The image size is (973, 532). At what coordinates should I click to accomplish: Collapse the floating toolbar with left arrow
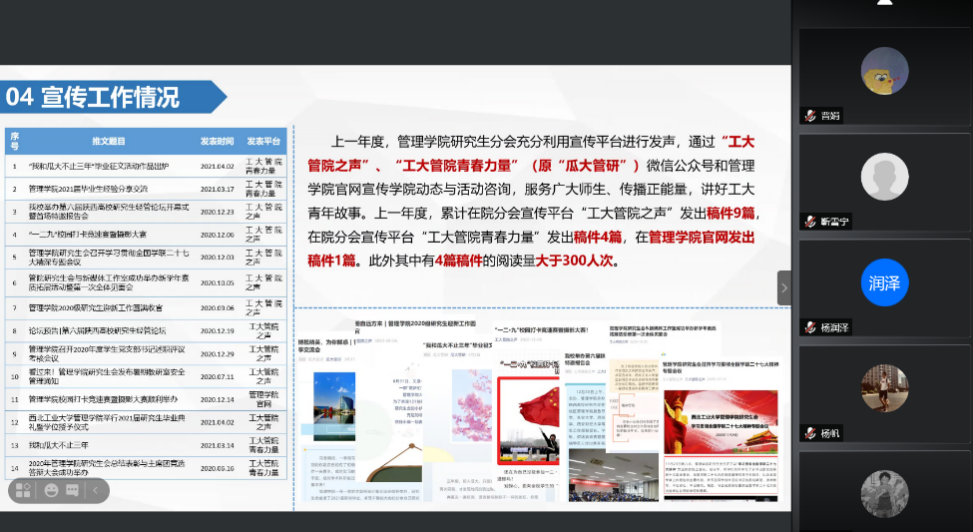point(96,491)
